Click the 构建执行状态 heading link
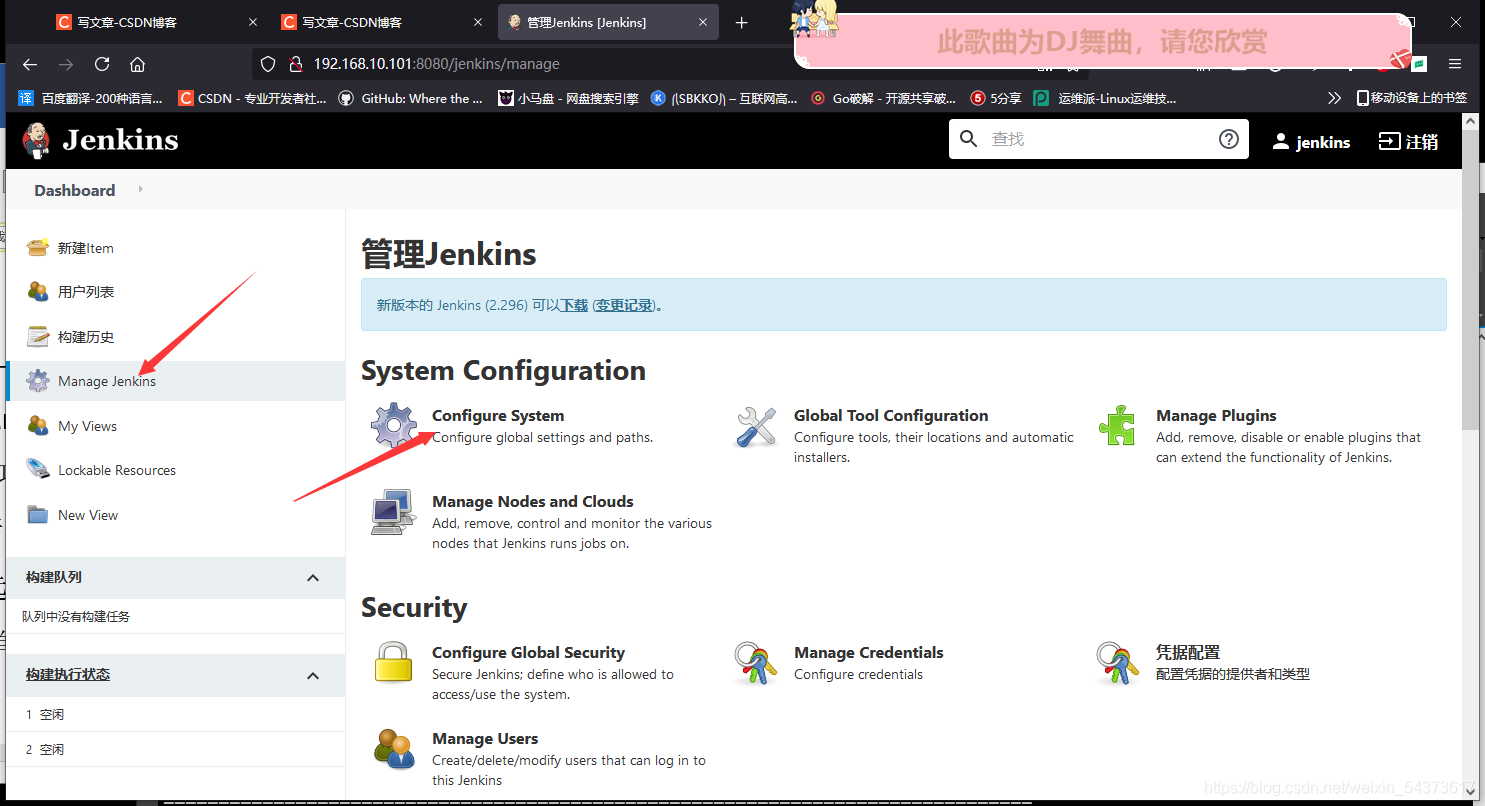This screenshot has width=1485, height=806. pos(68,675)
